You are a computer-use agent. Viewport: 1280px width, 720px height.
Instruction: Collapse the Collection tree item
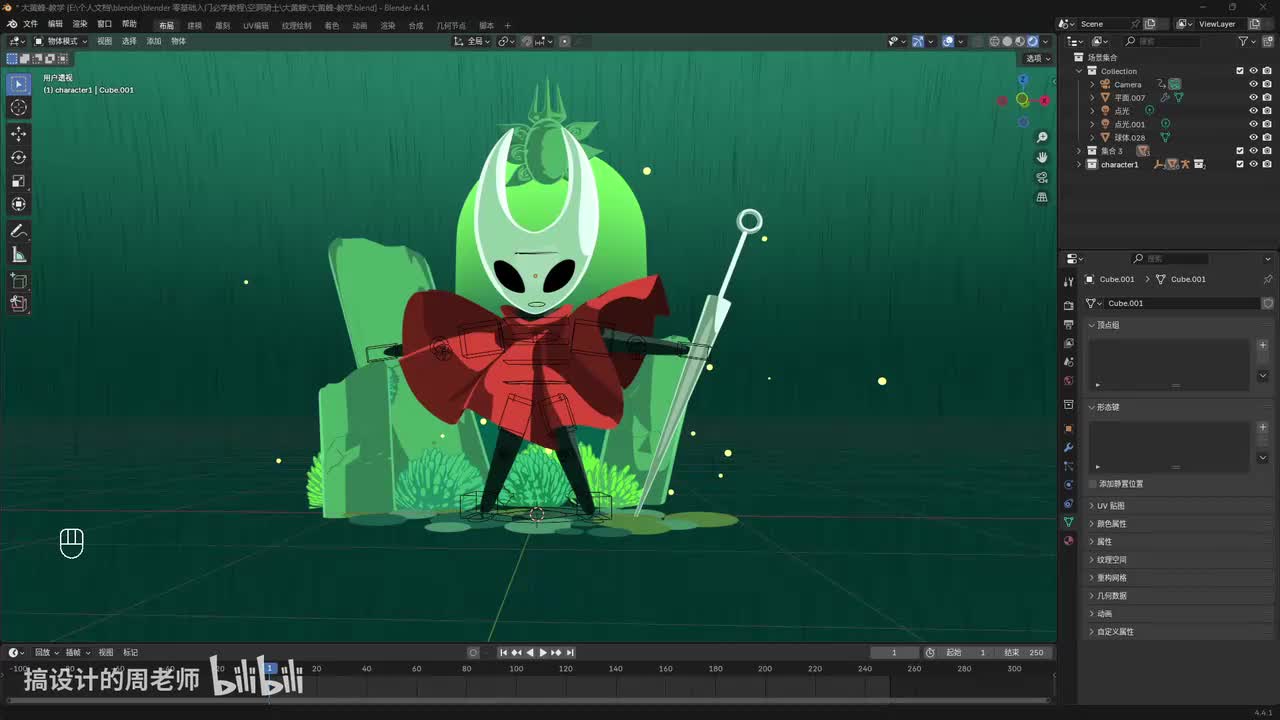(x=1079, y=71)
